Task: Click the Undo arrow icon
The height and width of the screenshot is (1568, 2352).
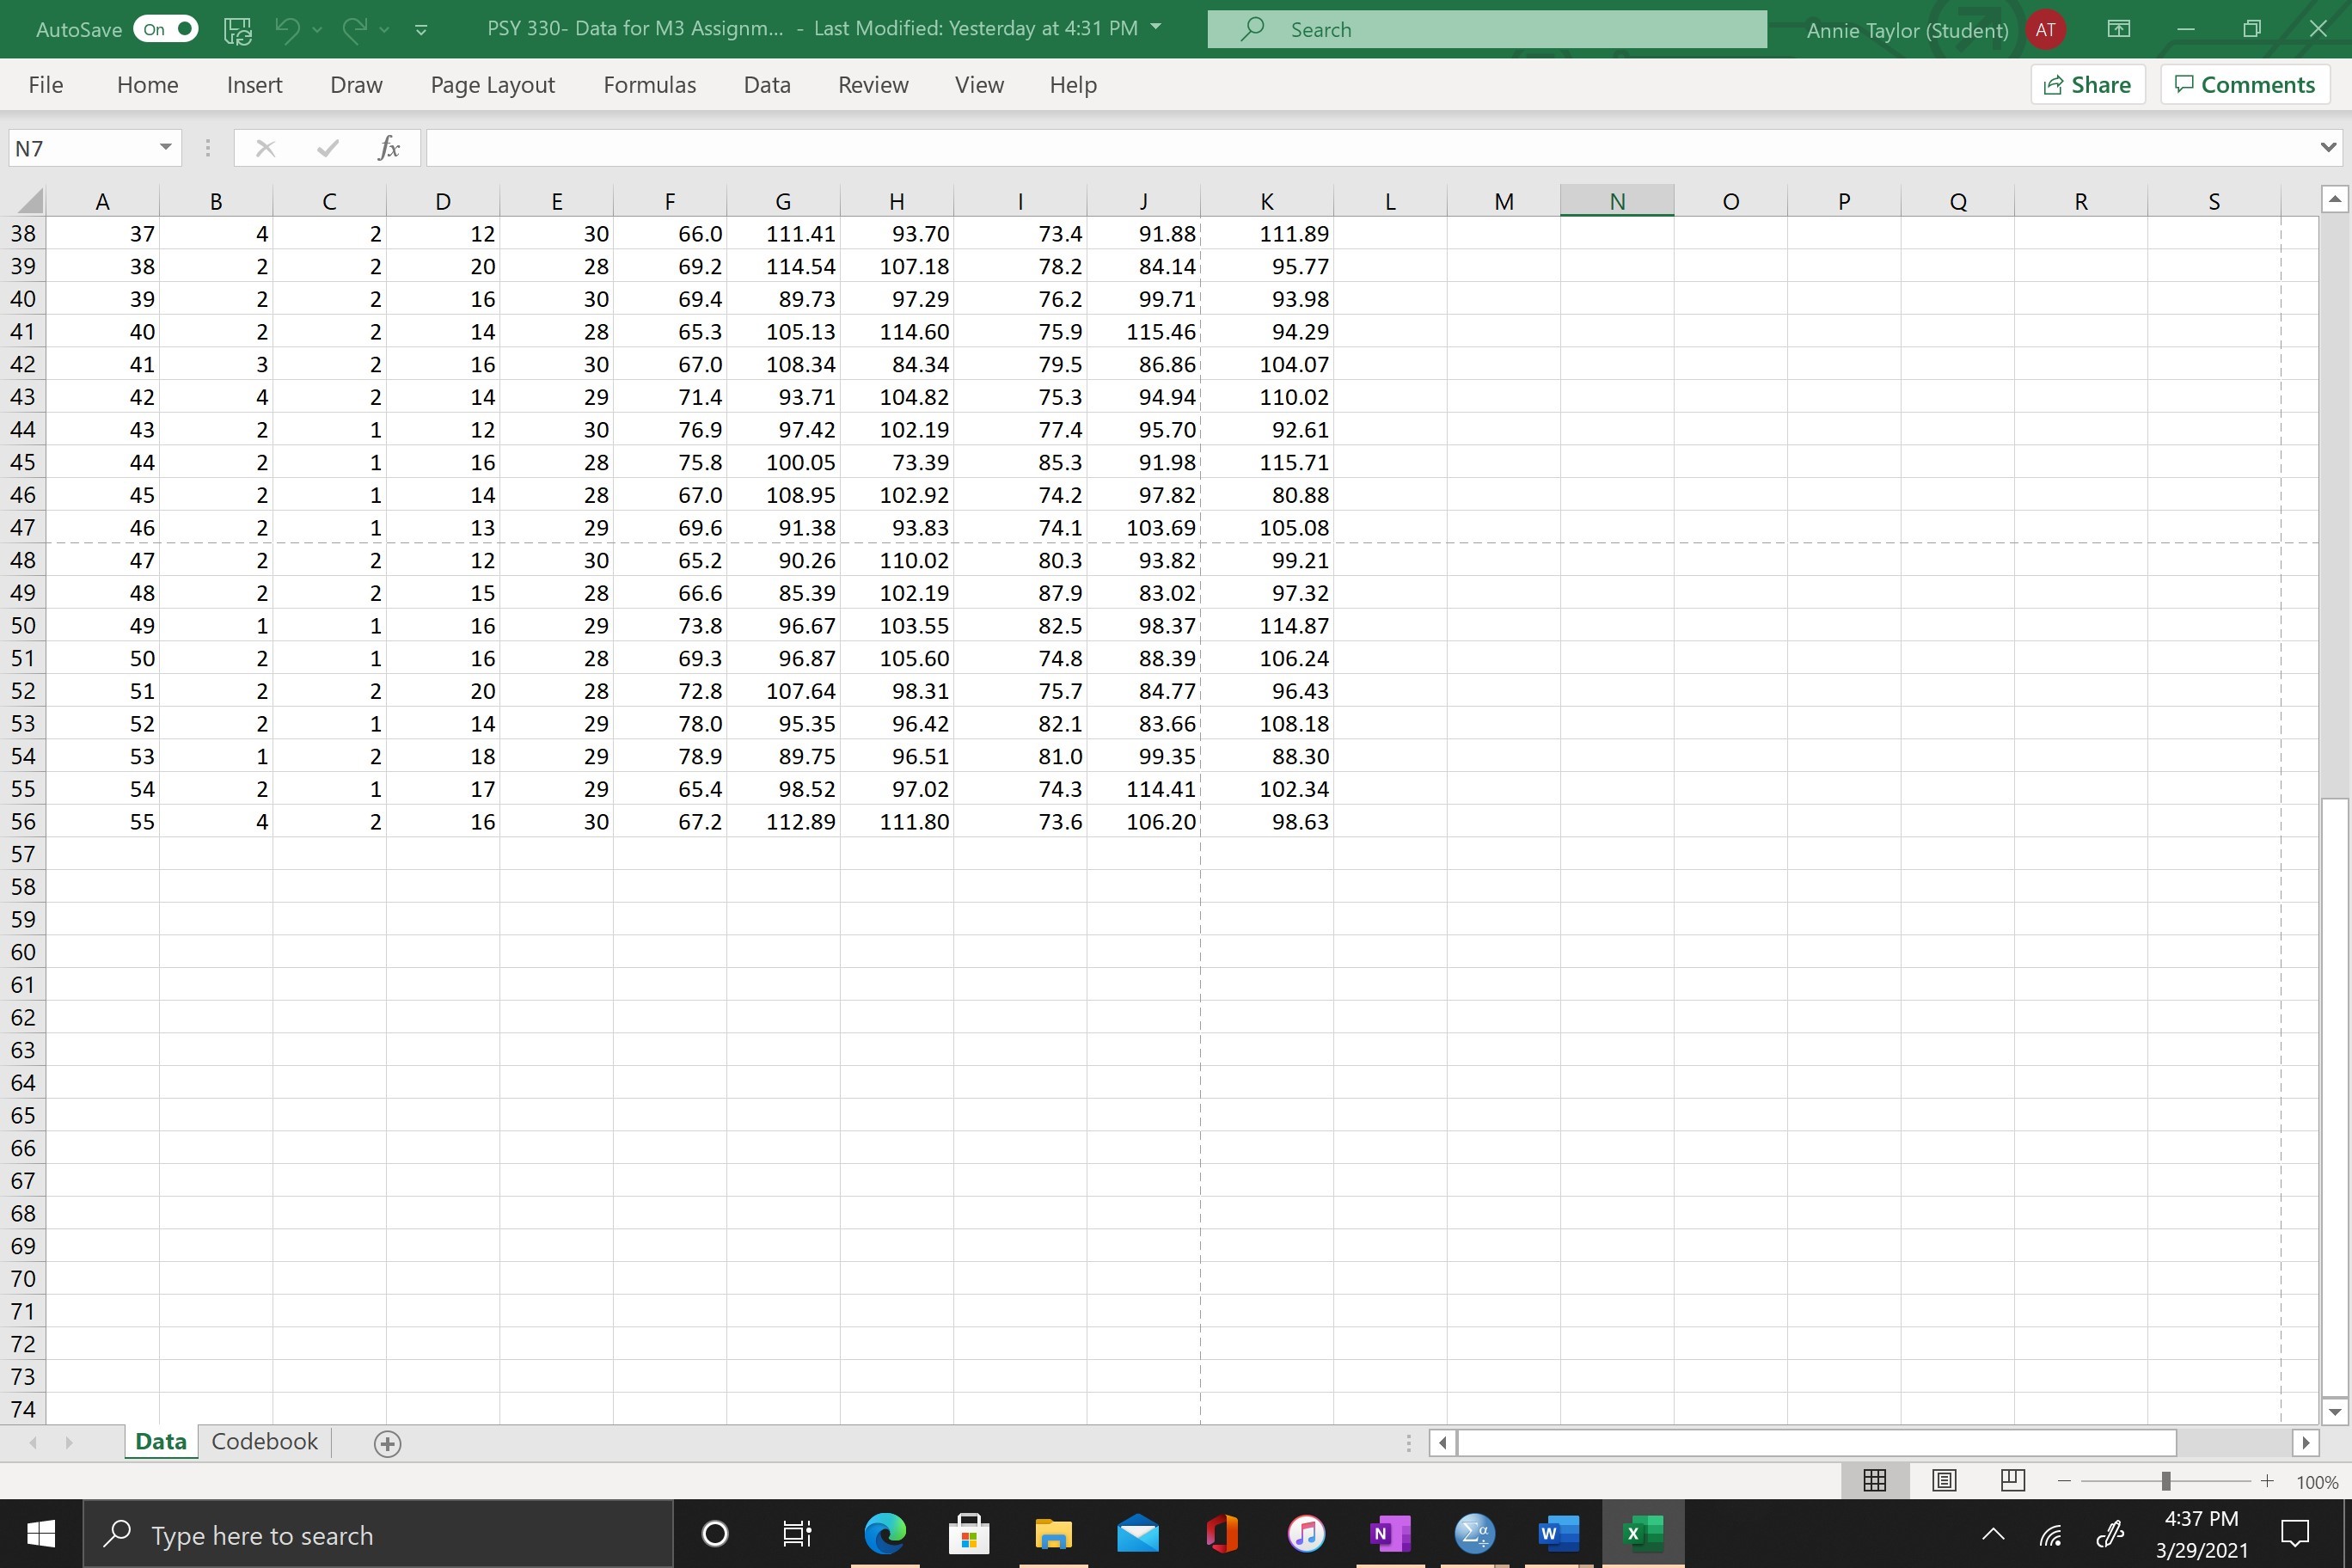Action: [x=287, y=29]
